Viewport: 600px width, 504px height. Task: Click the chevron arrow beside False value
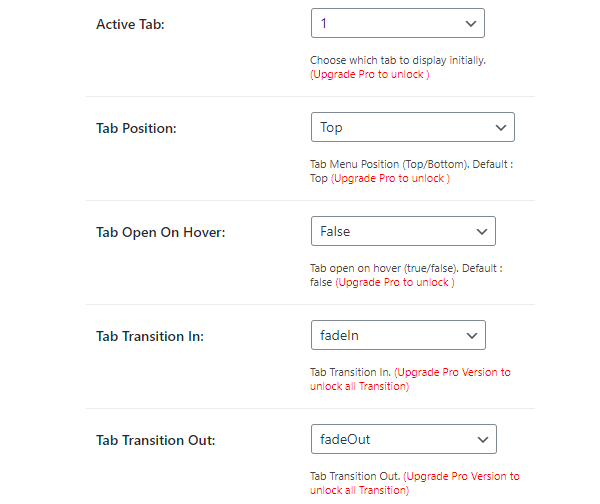tap(482, 231)
